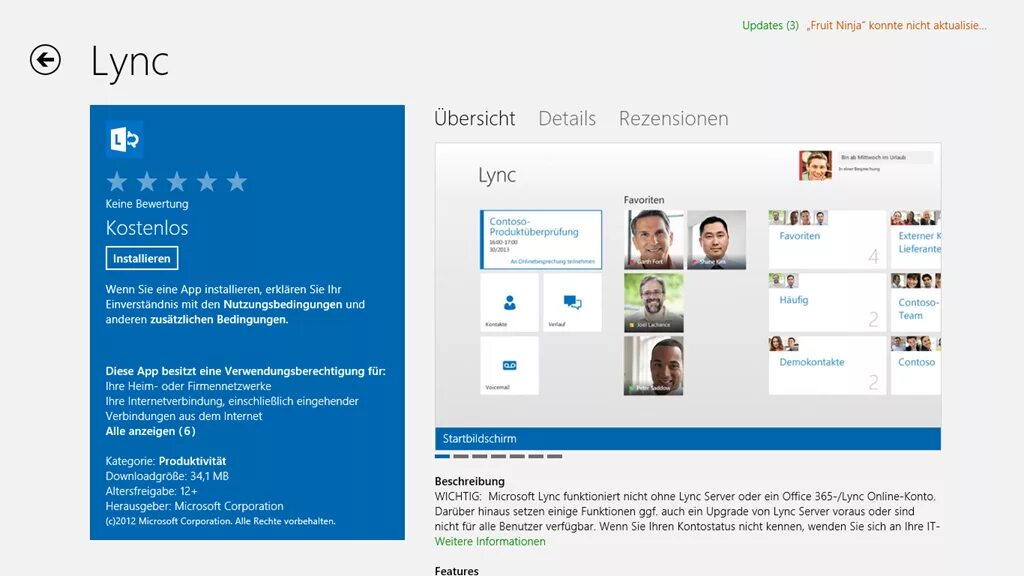
Task: Click the Demokontakte group tile
Action: (x=827, y=366)
